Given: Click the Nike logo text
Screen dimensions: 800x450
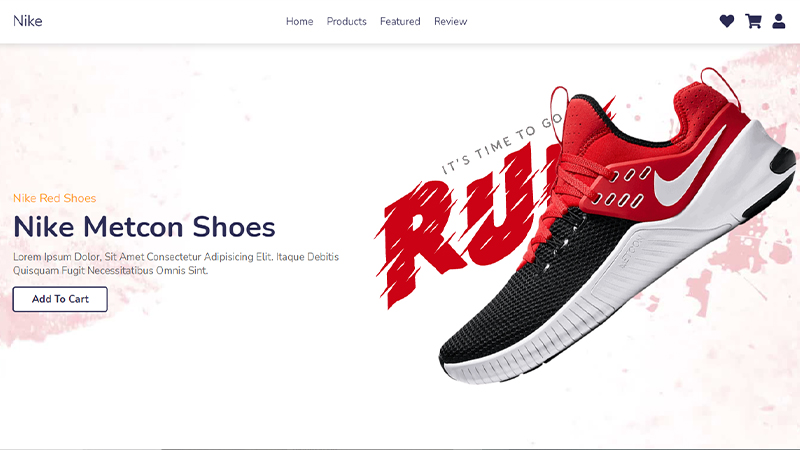Looking at the screenshot, I should point(28,21).
